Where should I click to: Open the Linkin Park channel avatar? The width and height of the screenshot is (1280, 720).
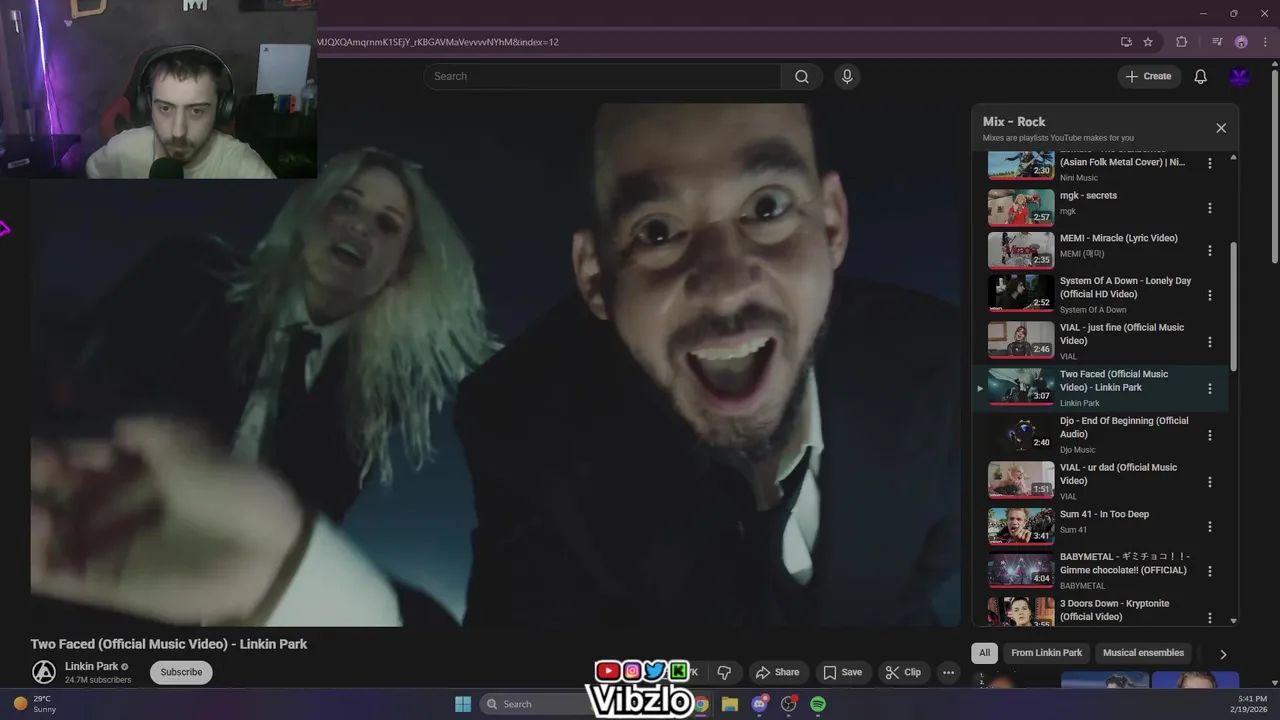pos(43,672)
